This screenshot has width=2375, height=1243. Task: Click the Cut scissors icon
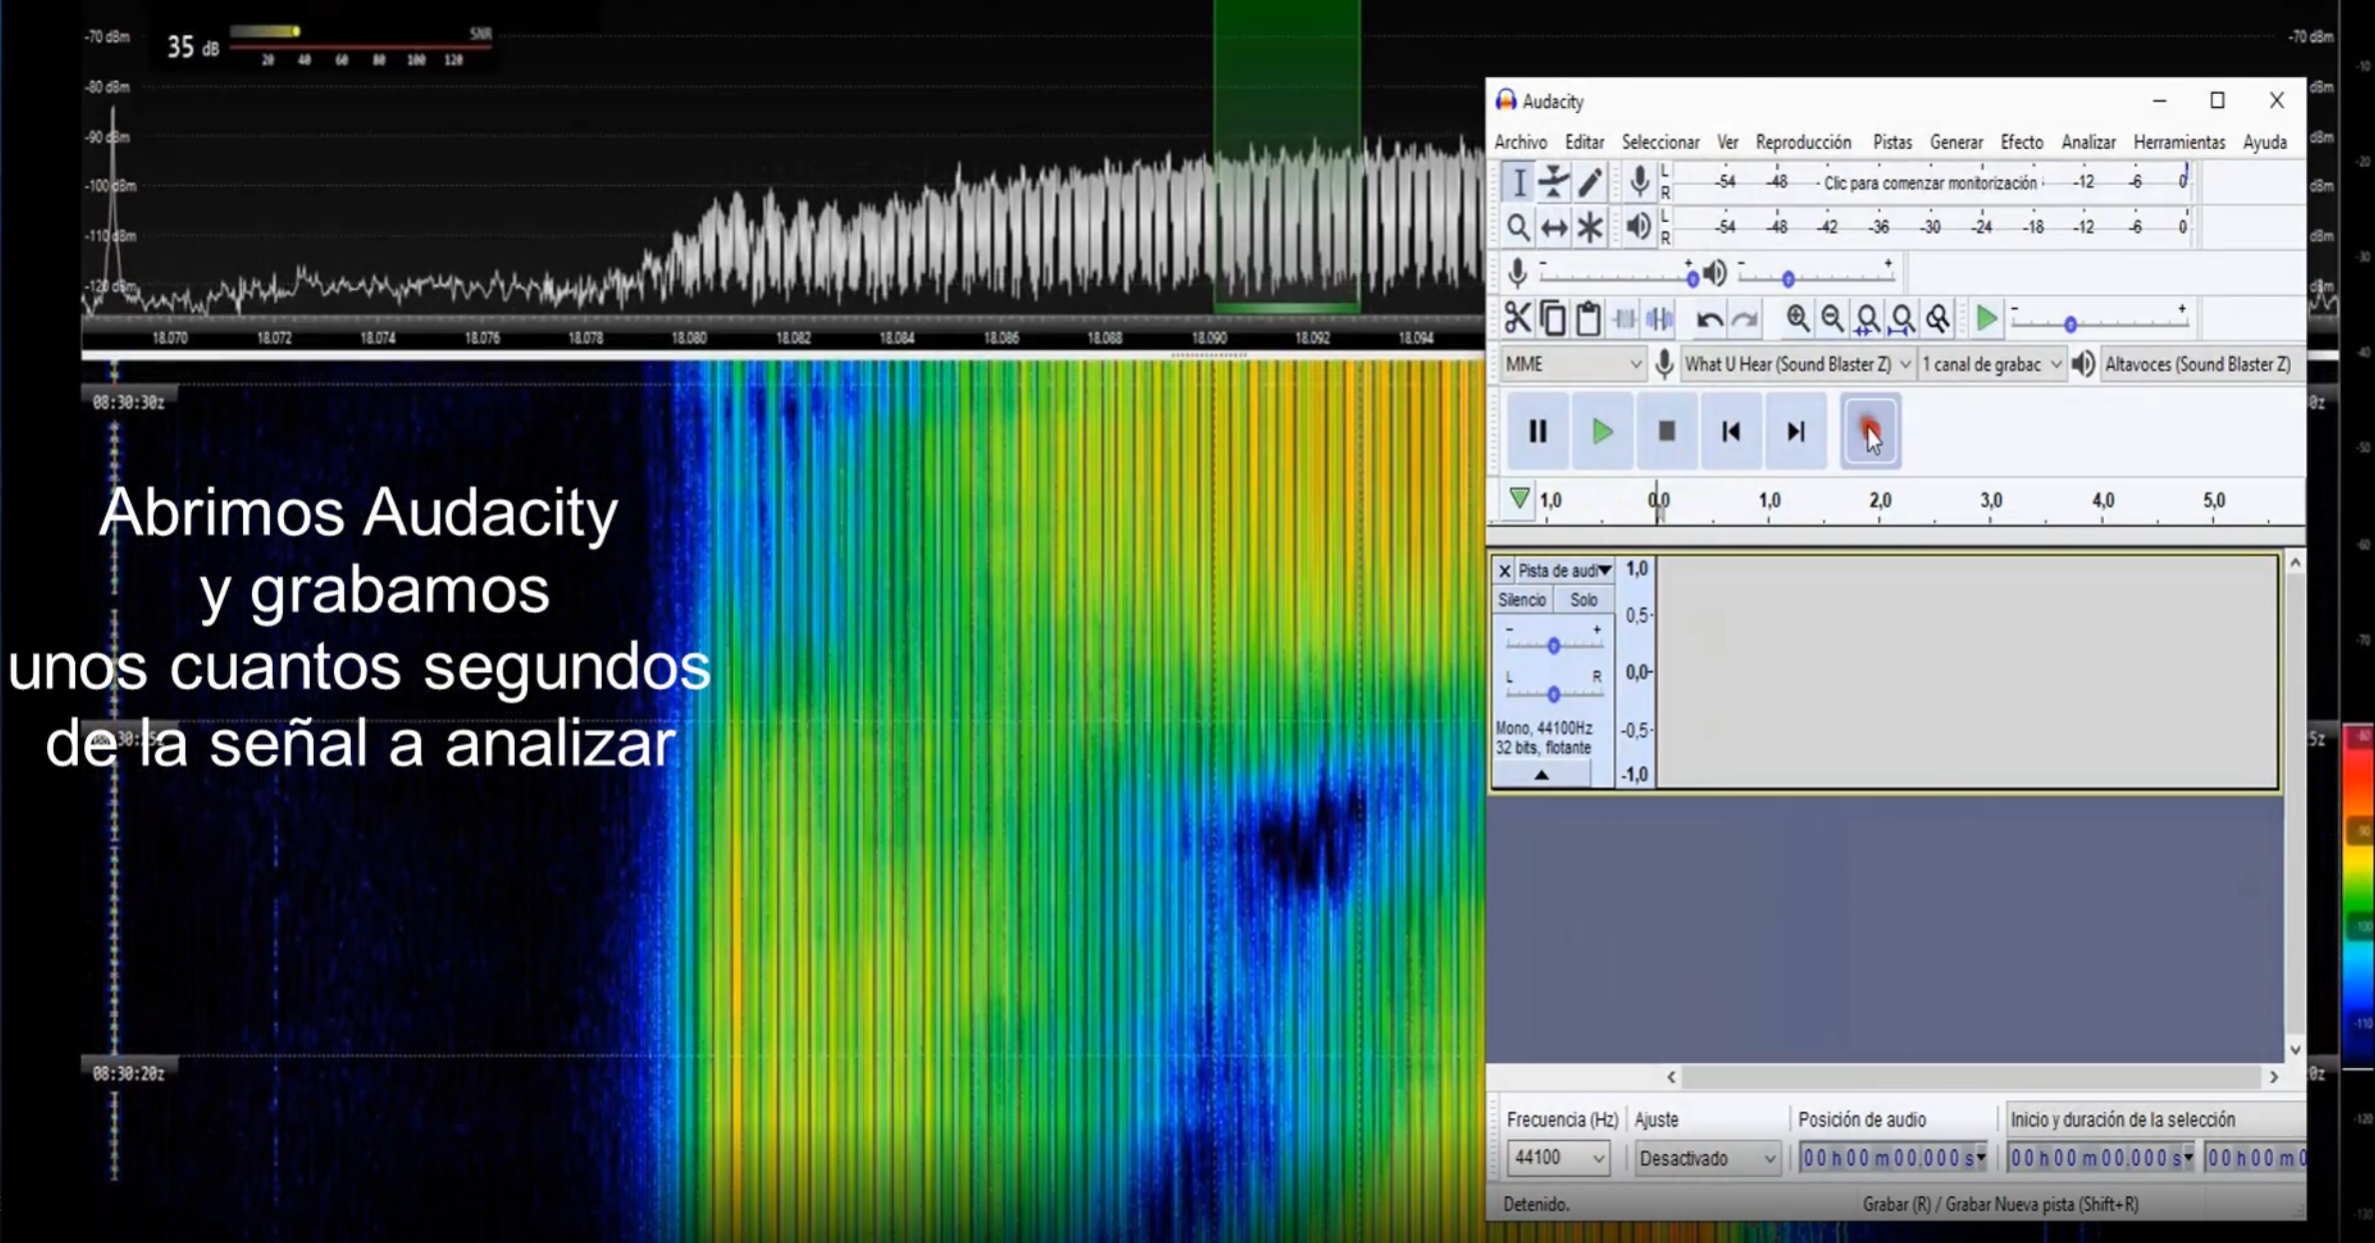[x=1517, y=319]
